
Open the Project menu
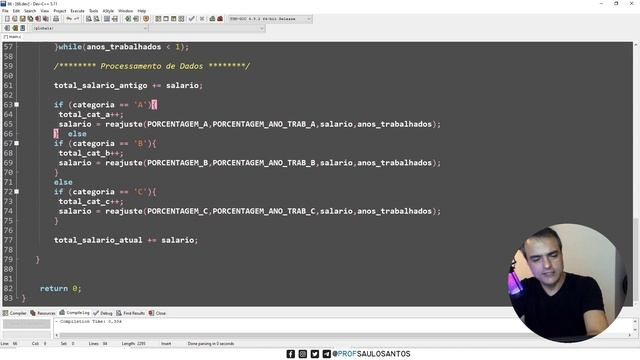(60, 11)
